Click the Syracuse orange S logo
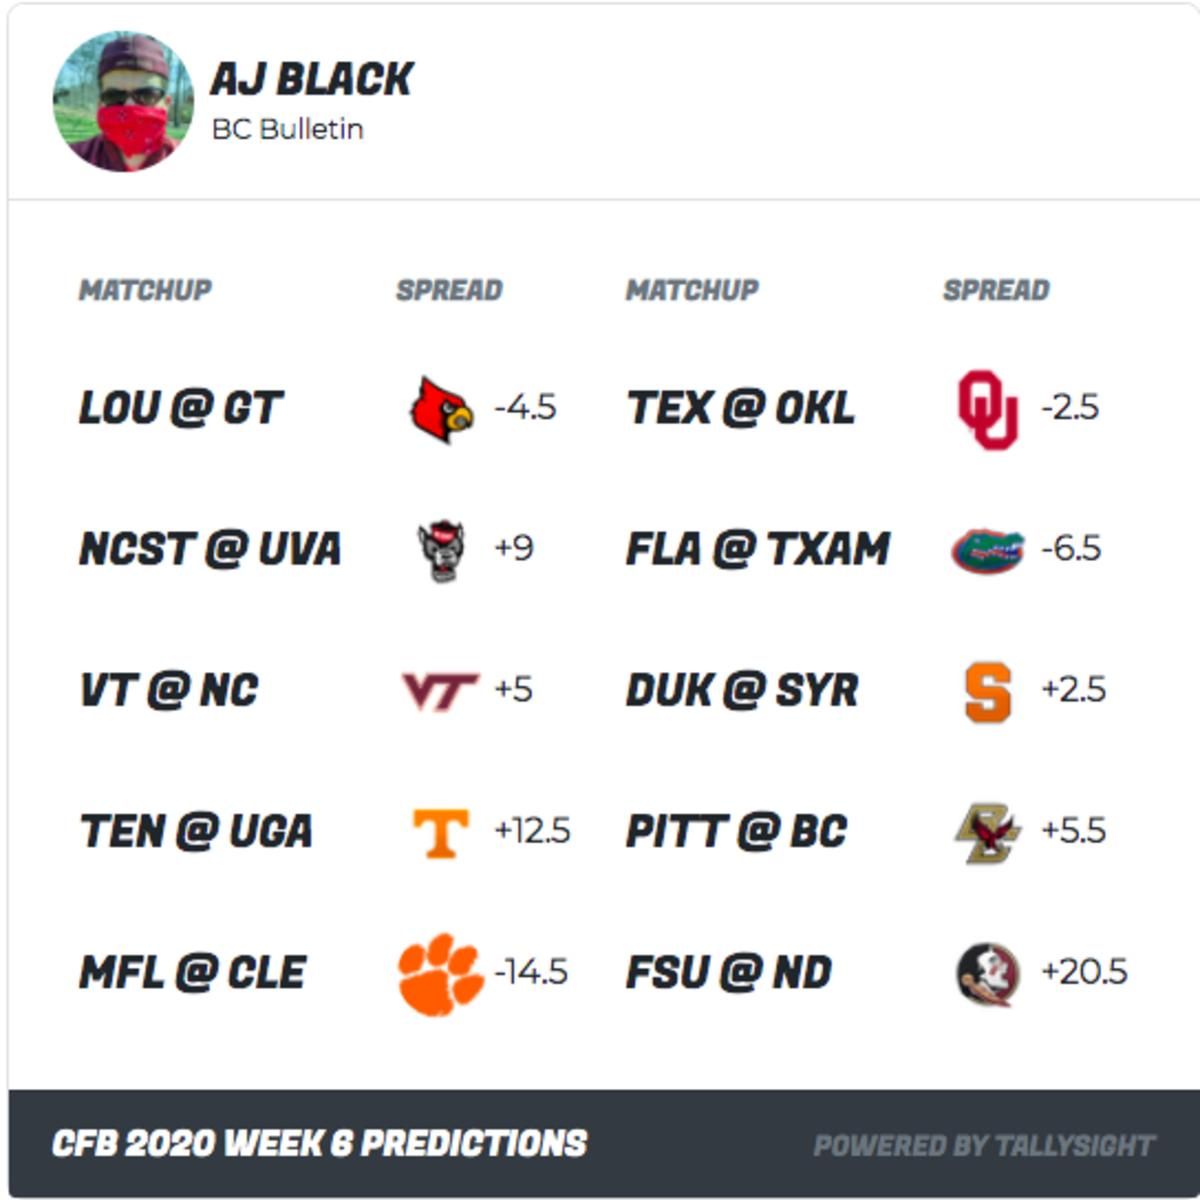Viewport: 1200px width, 1200px height. 988,692
